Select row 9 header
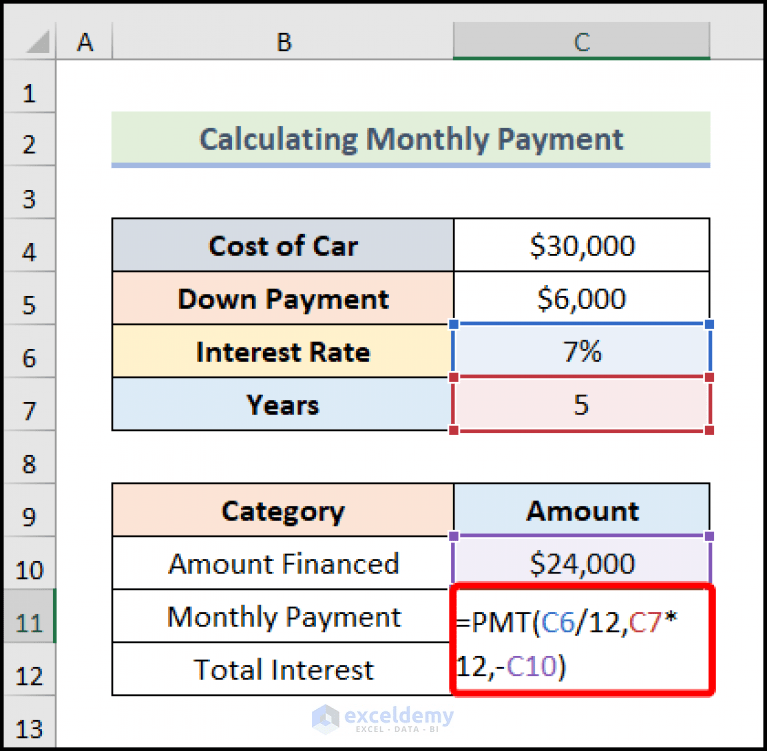This screenshot has width=767, height=751. [29, 510]
